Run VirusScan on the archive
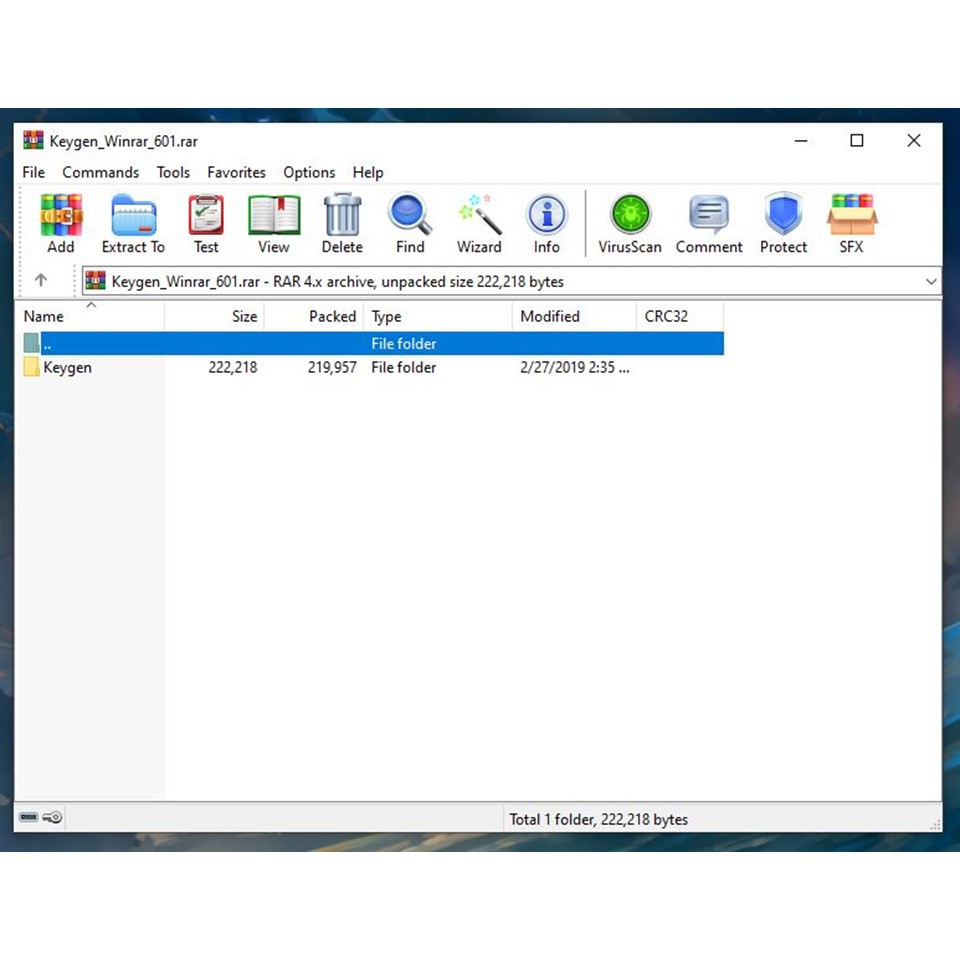960x960 pixels. [630, 223]
